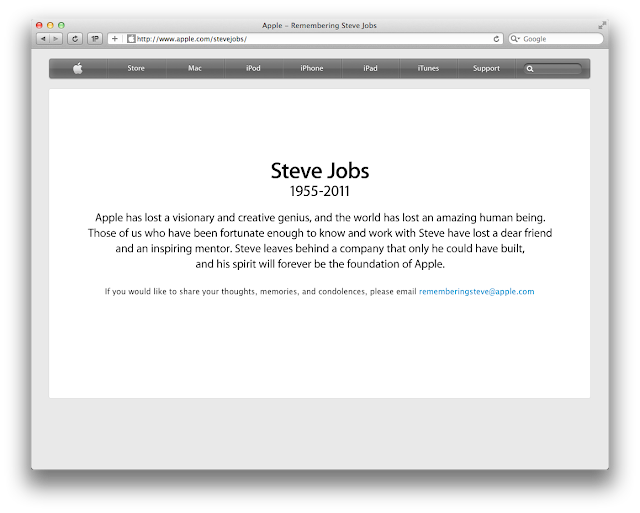Open the Support navigation tab
This screenshot has width=640, height=513.
tap(486, 68)
